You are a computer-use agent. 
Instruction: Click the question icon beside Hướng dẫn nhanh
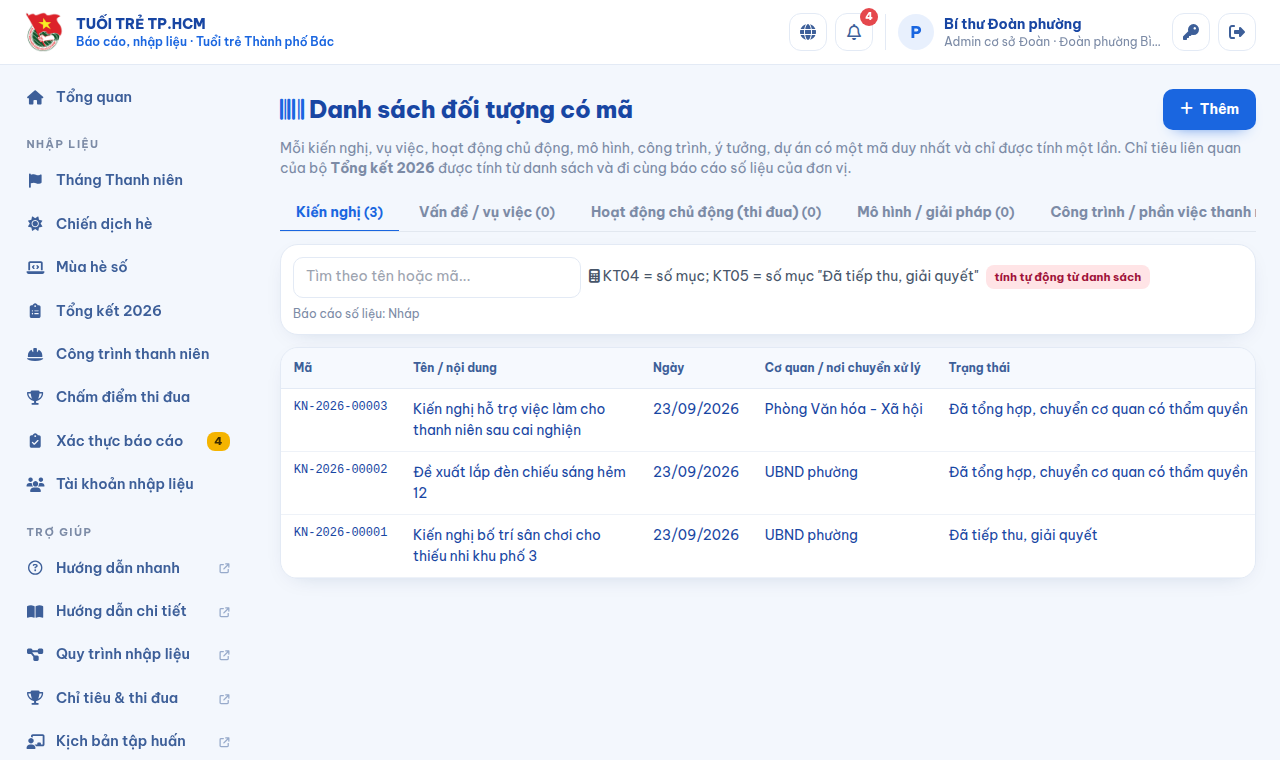pyautogui.click(x=35, y=568)
